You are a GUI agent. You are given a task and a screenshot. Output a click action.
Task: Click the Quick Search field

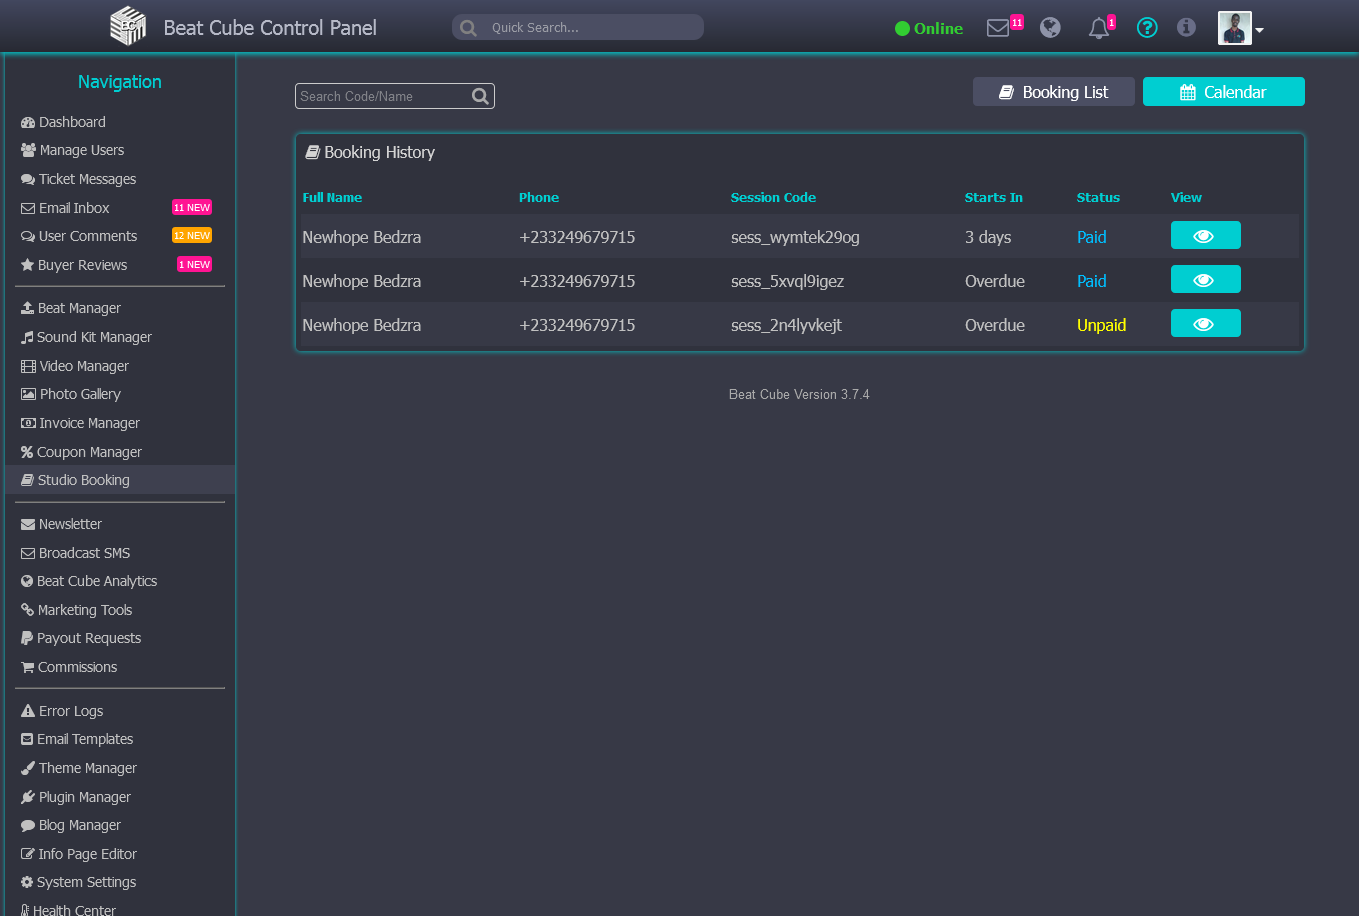click(578, 27)
